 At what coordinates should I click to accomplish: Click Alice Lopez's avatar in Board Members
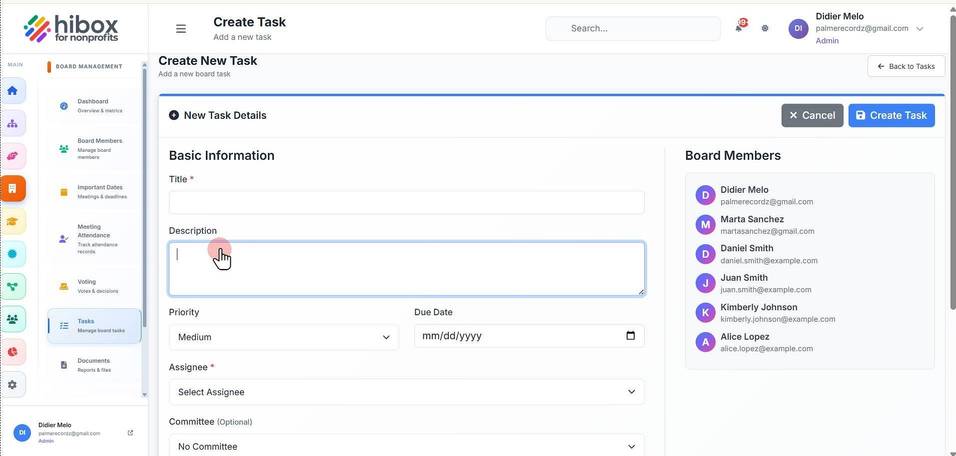coord(705,342)
